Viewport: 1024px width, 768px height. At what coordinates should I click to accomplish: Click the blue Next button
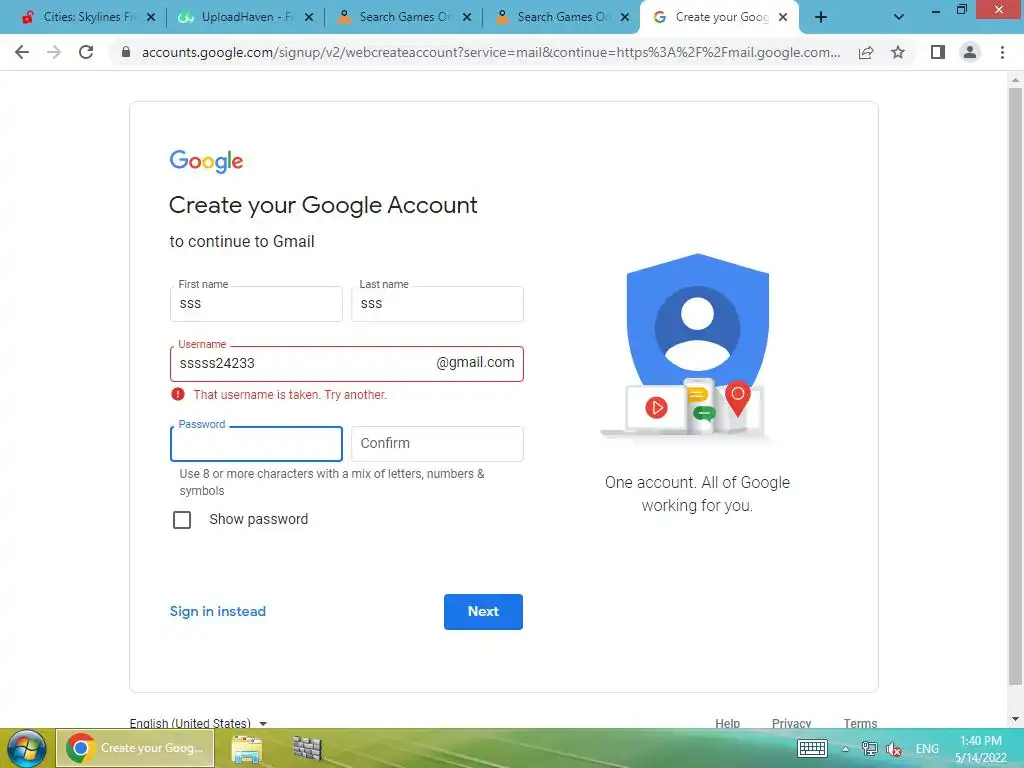pos(483,612)
